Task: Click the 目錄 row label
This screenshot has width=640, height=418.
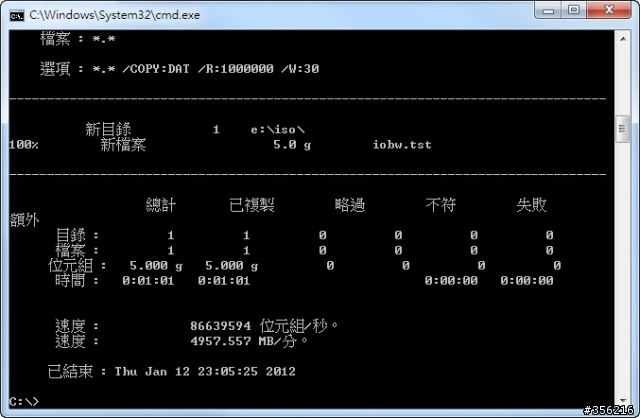Action: coord(71,235)
